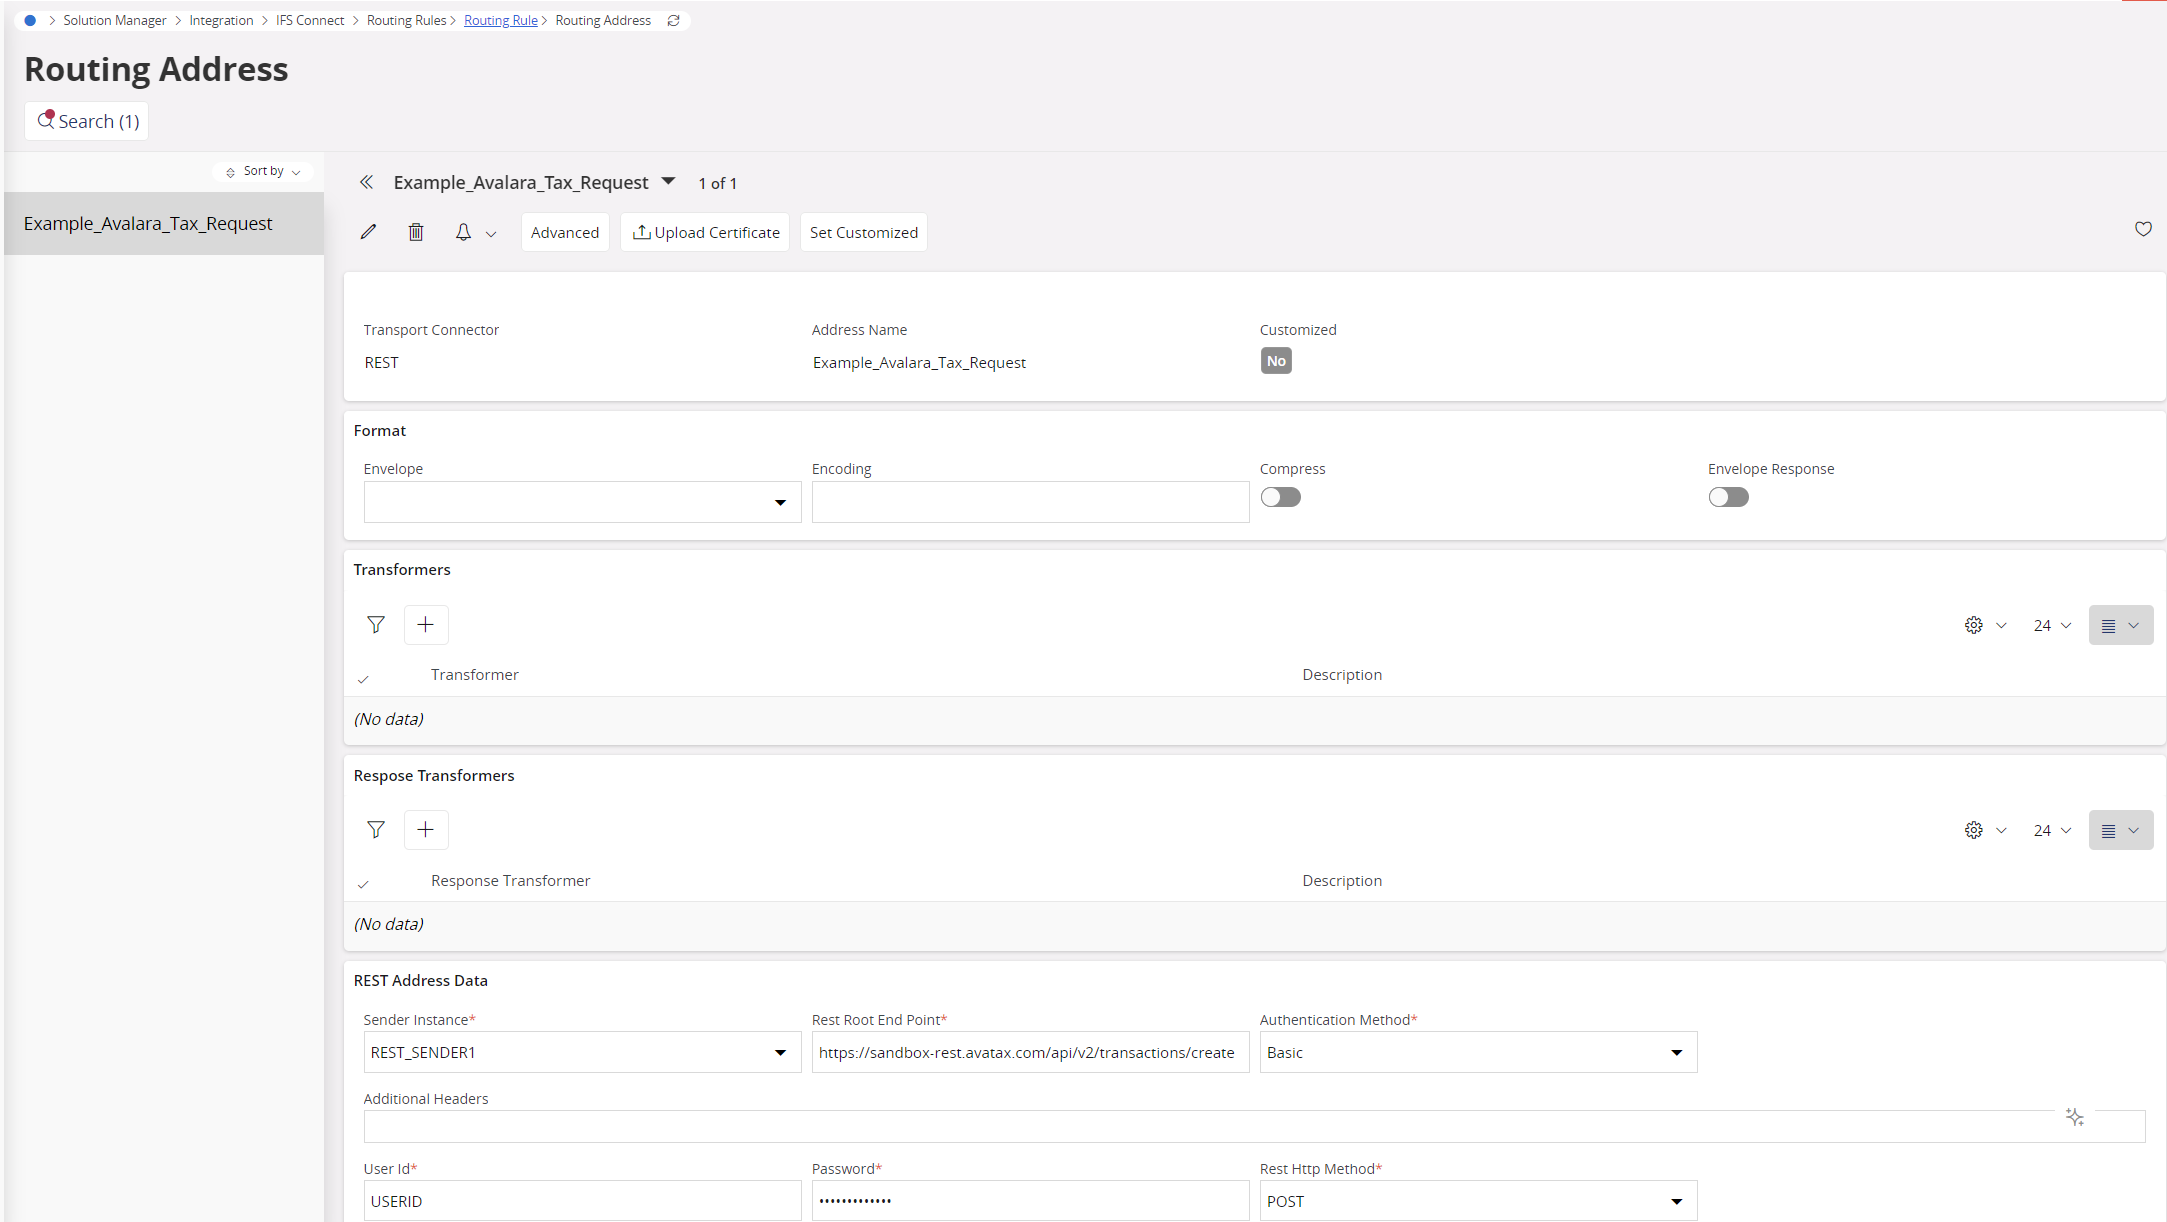Click the Rest Root End Point field
The image size is (2167, 1222).
tap(1030, 1052)
